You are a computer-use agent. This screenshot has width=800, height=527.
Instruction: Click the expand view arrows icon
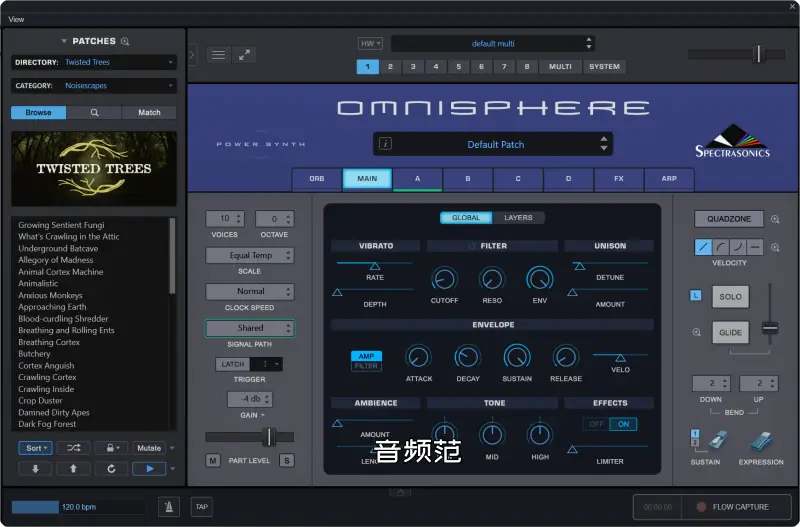coord(244,55)
